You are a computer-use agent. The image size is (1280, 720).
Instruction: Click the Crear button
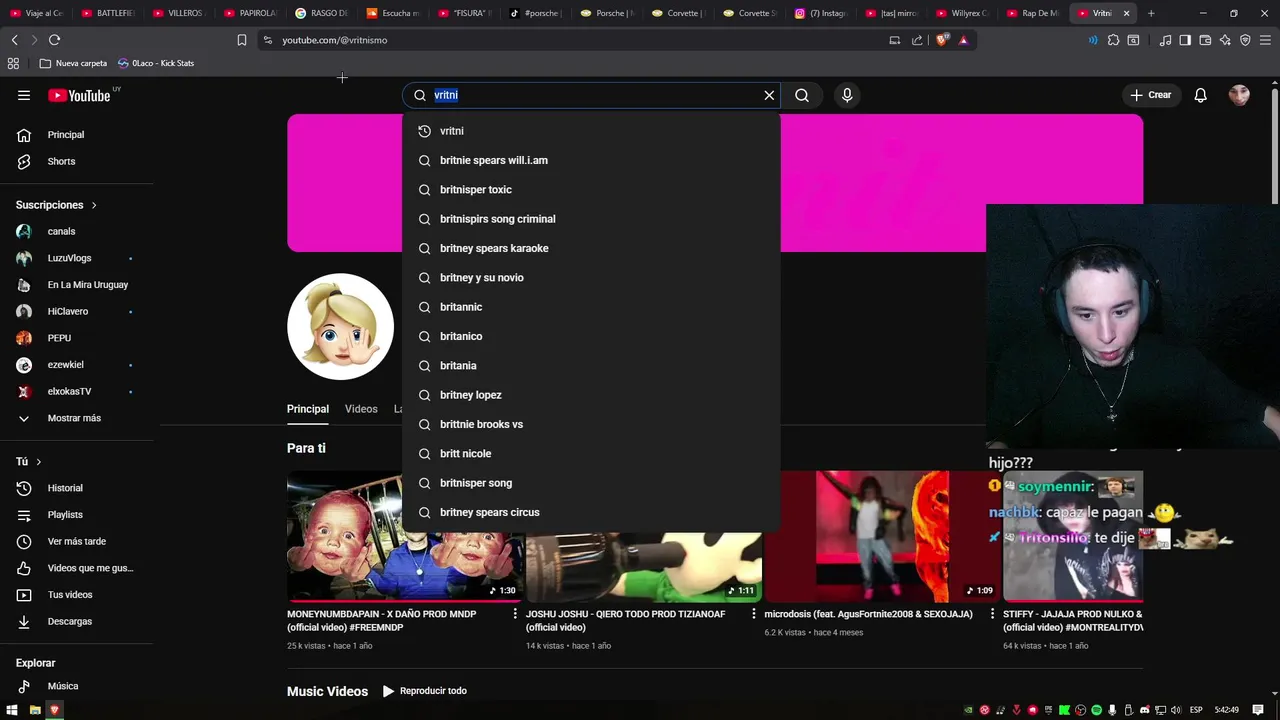(1151, 95)
